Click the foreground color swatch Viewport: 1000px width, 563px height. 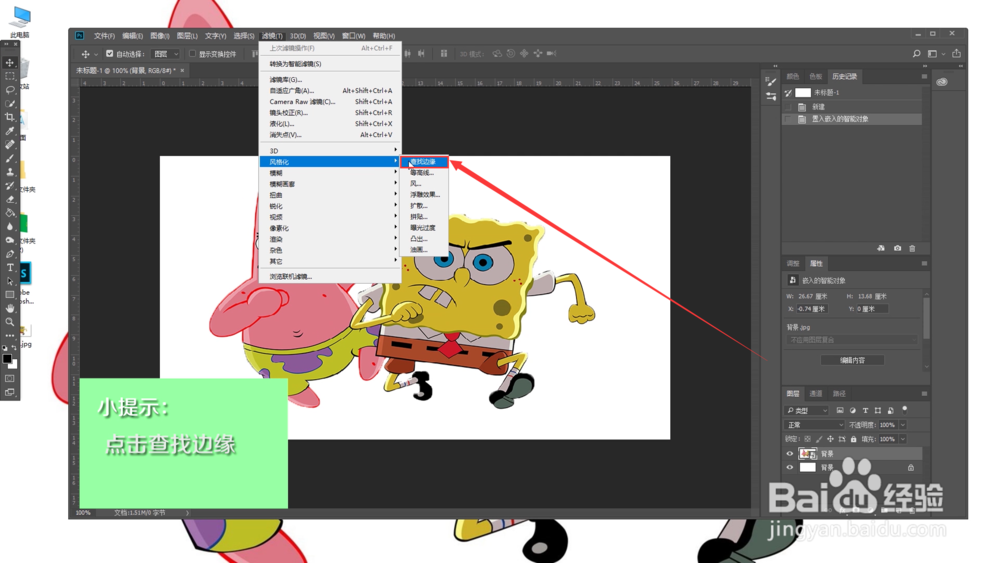click(x=7, y=360)
